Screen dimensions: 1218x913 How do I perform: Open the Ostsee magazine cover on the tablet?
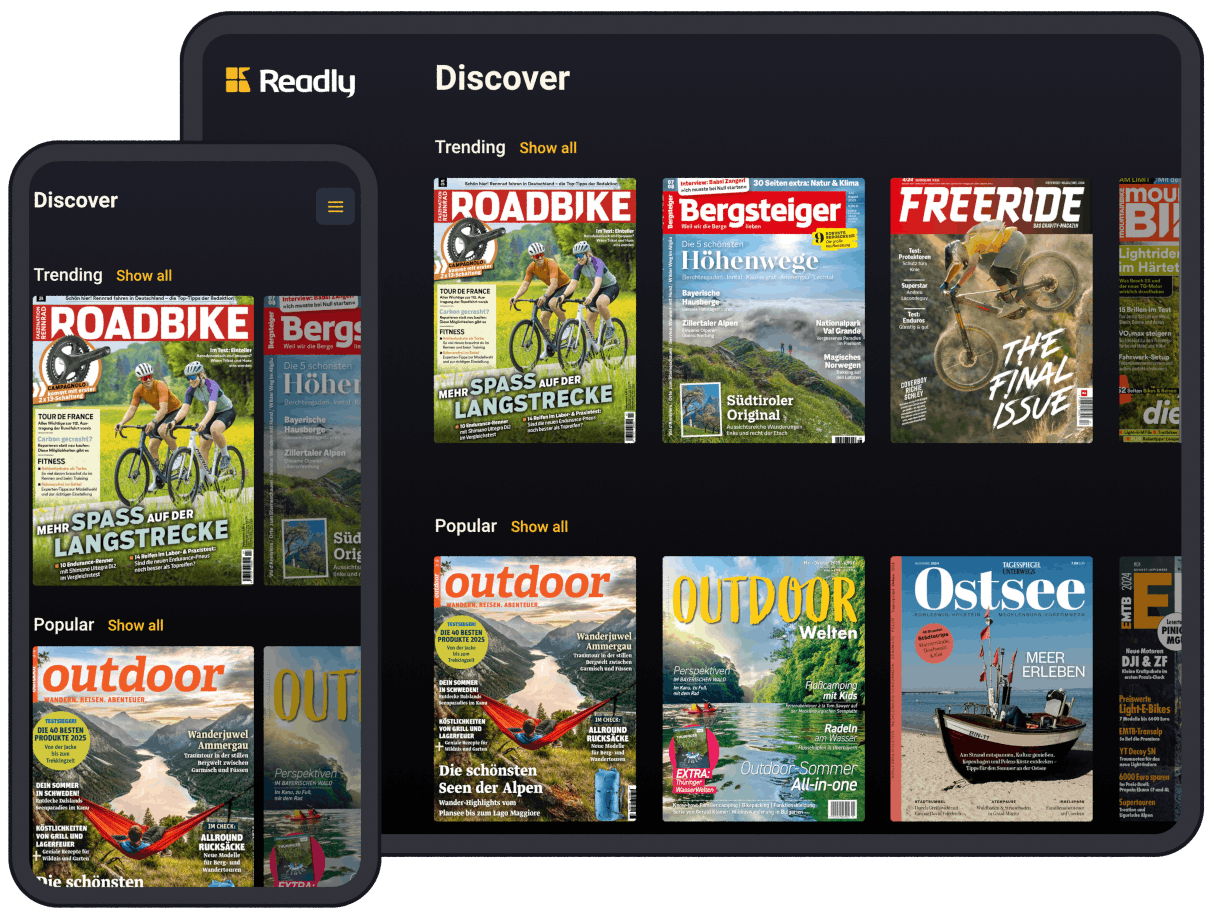tap(992, 689)
